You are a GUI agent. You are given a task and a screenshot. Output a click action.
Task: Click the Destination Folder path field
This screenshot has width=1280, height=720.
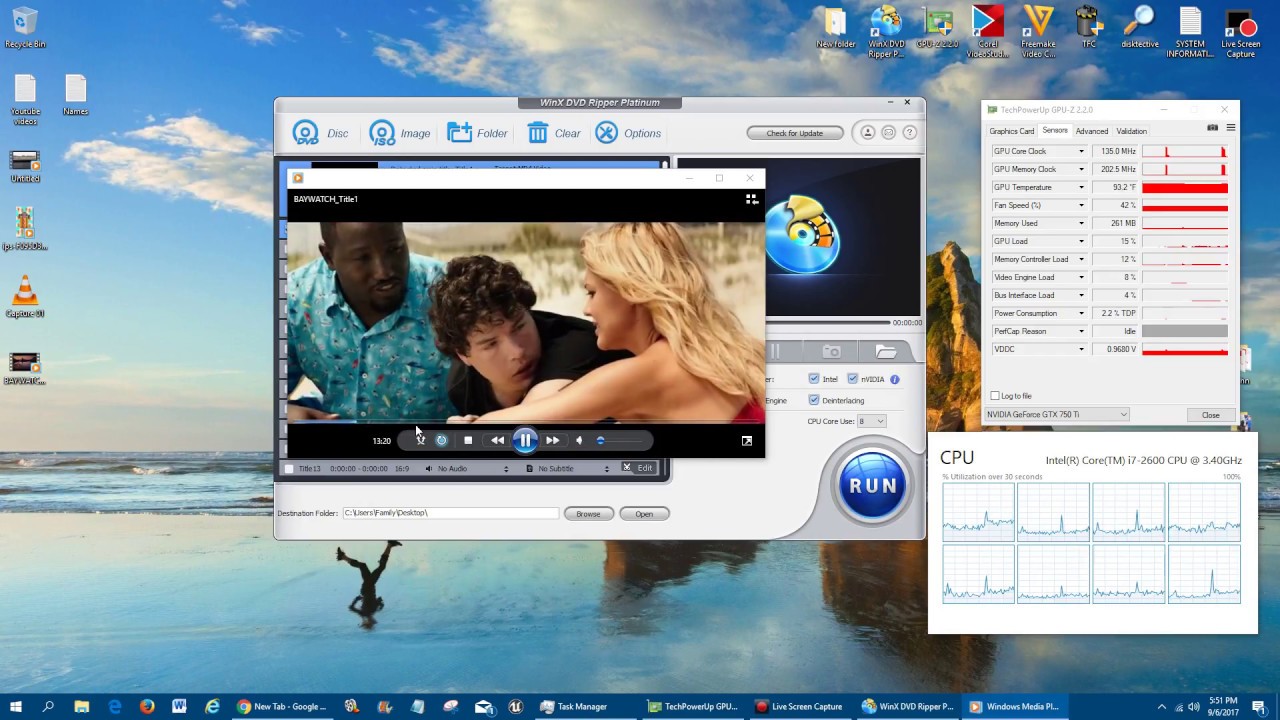tap(450, 513)
